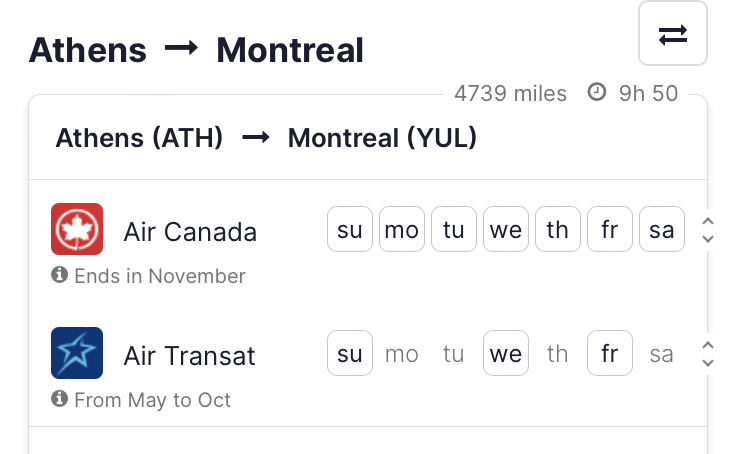This screenshot has width=736, height=454.
Task: Click info icon beside Ends in November
Action: tap(60, 275)
